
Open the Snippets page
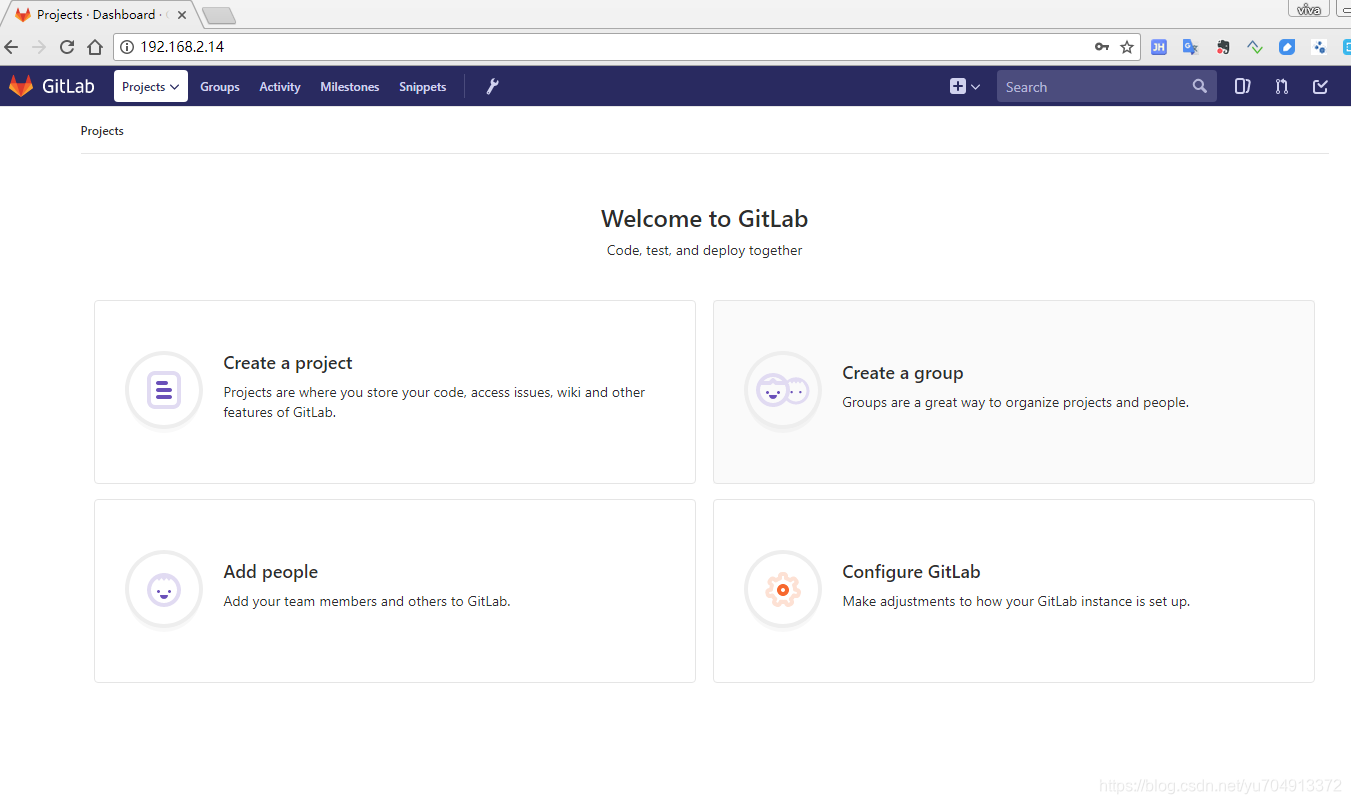click(x=423, y=87)
